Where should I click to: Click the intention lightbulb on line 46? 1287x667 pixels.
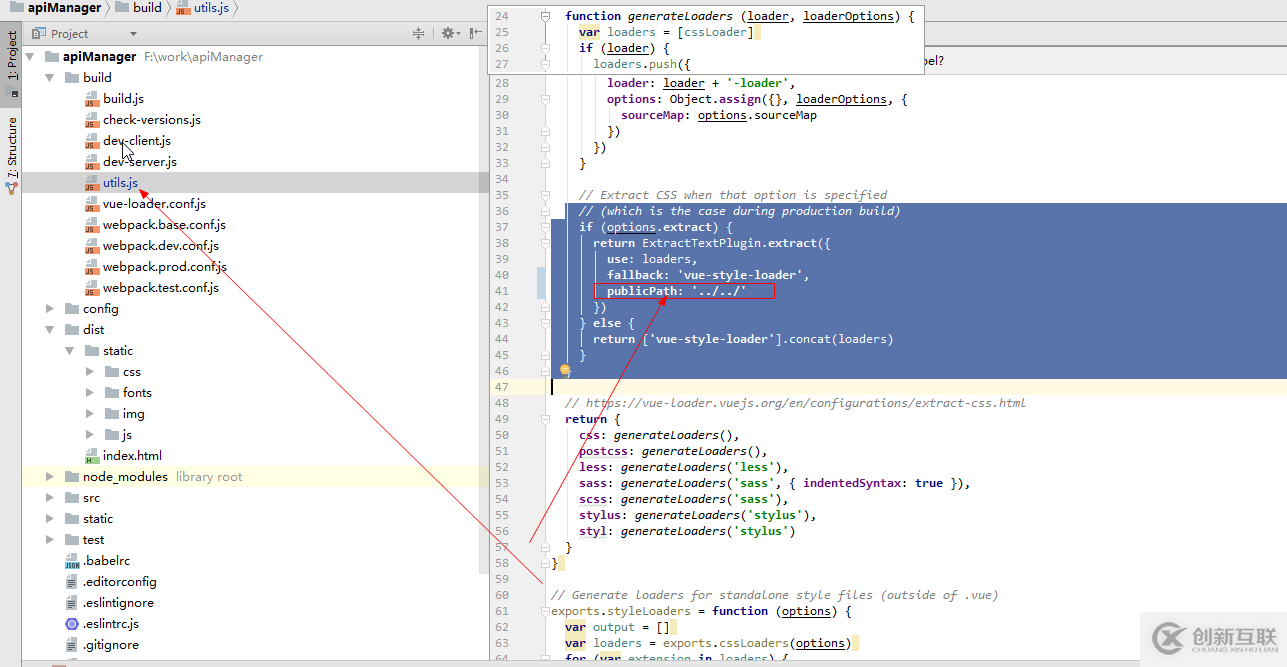pyautogui.click(x=565, y=370)
